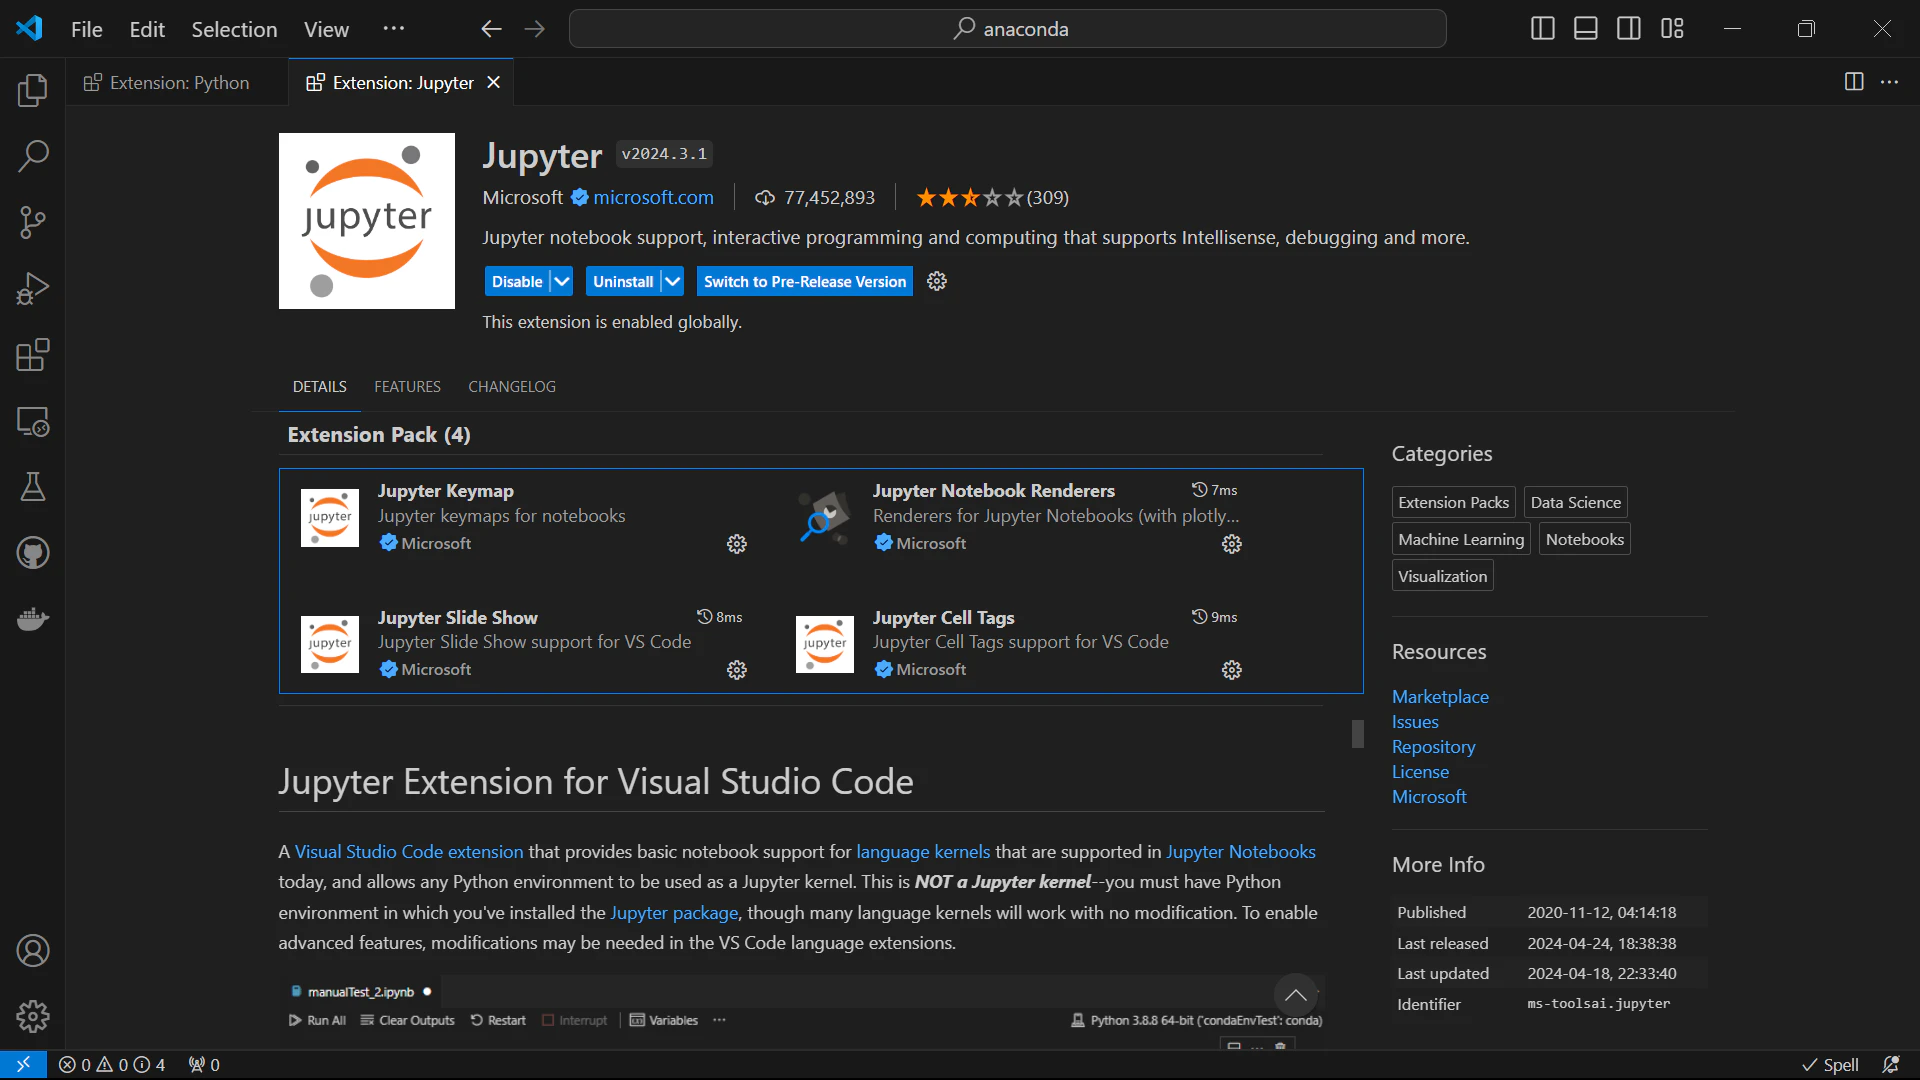
Task: Open the Customize Layout icon
Action: [x=1672, y=29]
